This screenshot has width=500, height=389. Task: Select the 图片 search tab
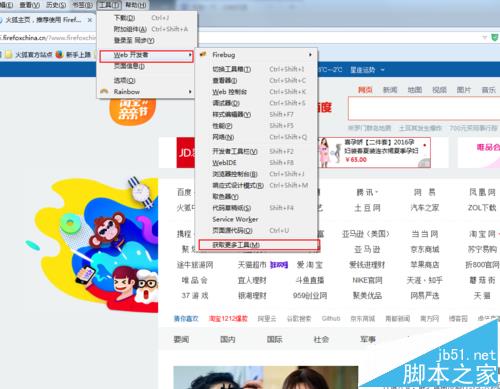pos(464,90)
